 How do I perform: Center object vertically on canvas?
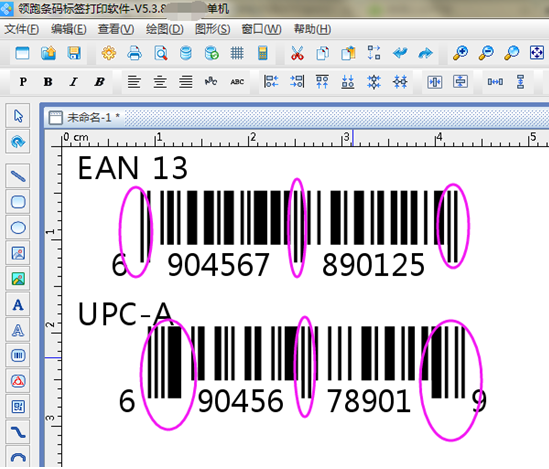[460, 82]
